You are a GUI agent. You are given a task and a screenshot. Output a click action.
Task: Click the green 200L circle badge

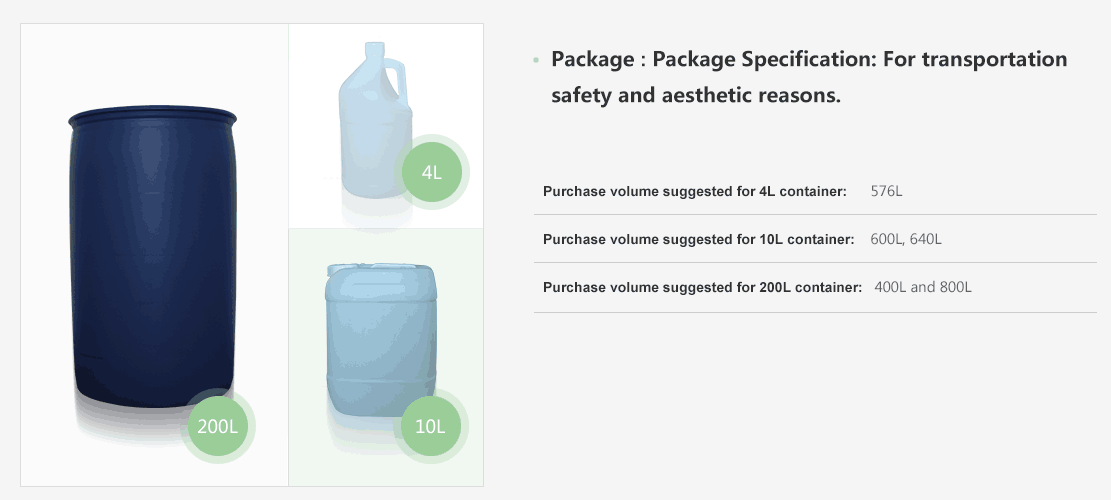pos(217,426)
